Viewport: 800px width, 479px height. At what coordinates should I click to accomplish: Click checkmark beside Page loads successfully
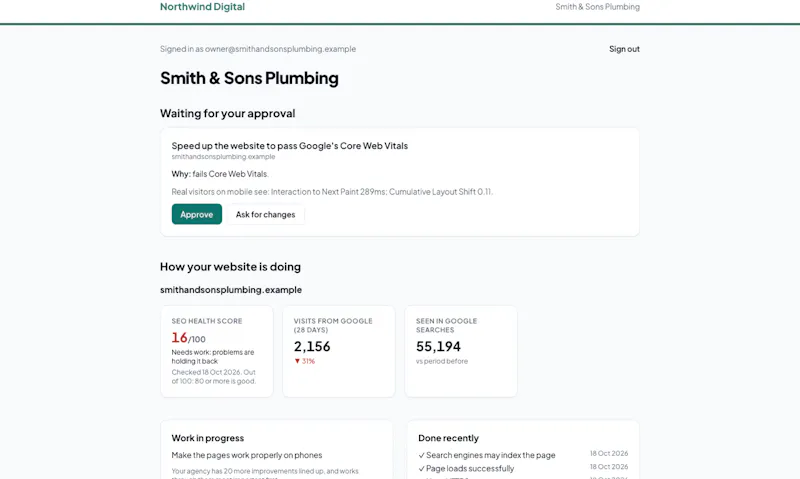click(x=421, y=469)
